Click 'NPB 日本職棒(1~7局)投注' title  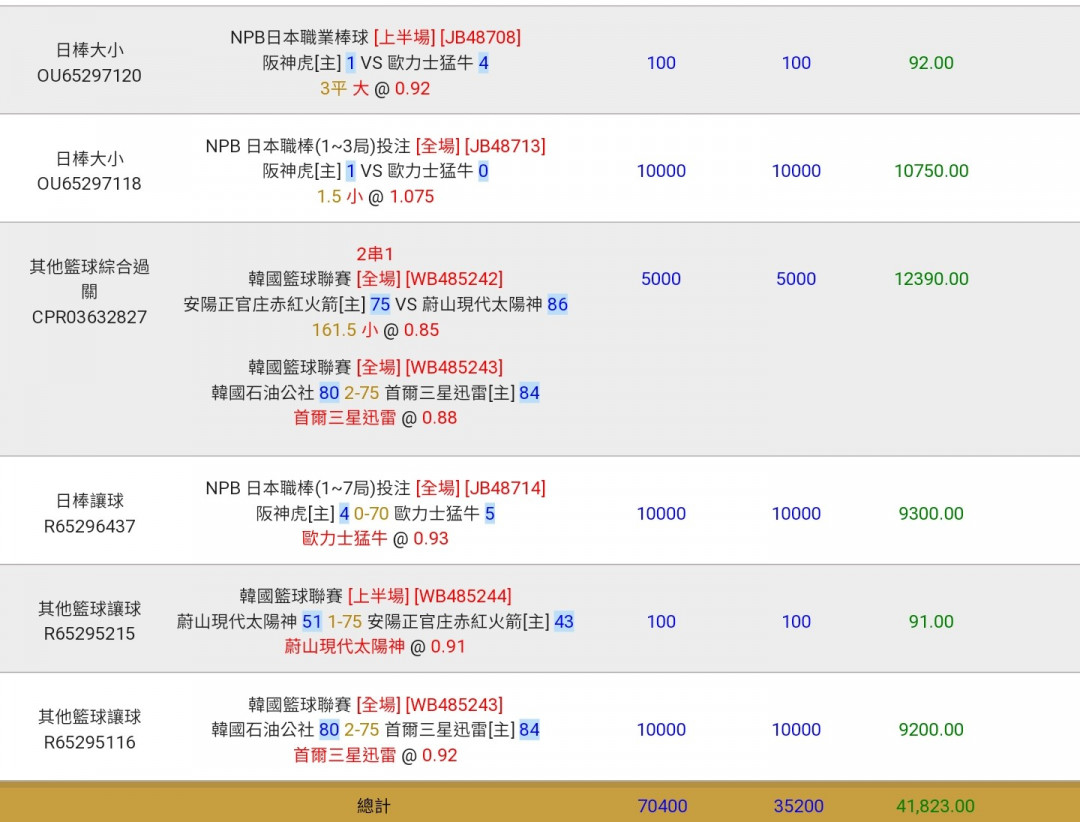[x=308, y=489]
